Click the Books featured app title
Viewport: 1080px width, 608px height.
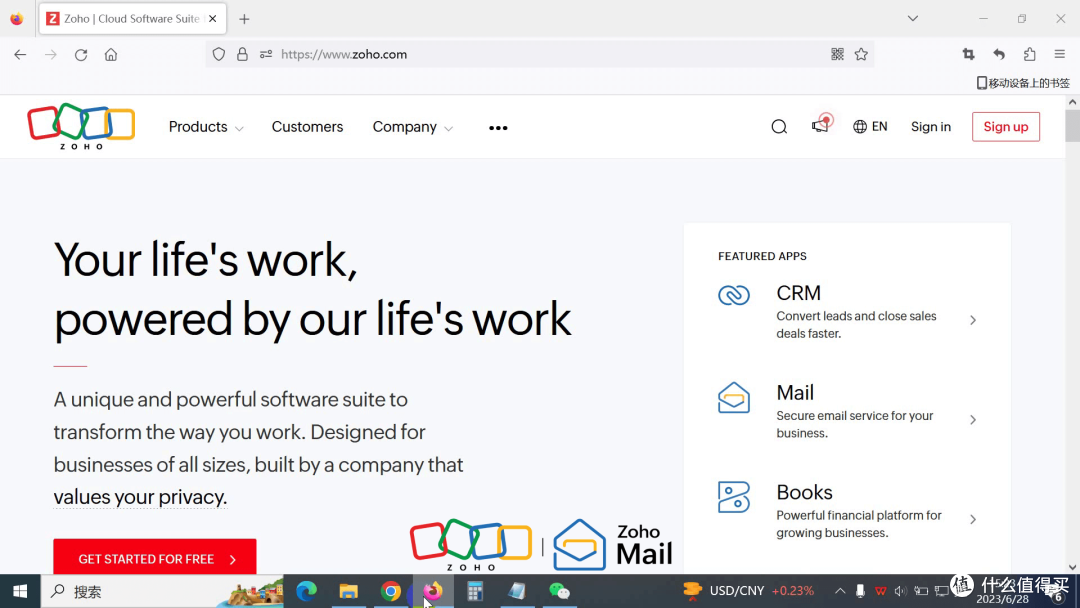coord(804,493)
